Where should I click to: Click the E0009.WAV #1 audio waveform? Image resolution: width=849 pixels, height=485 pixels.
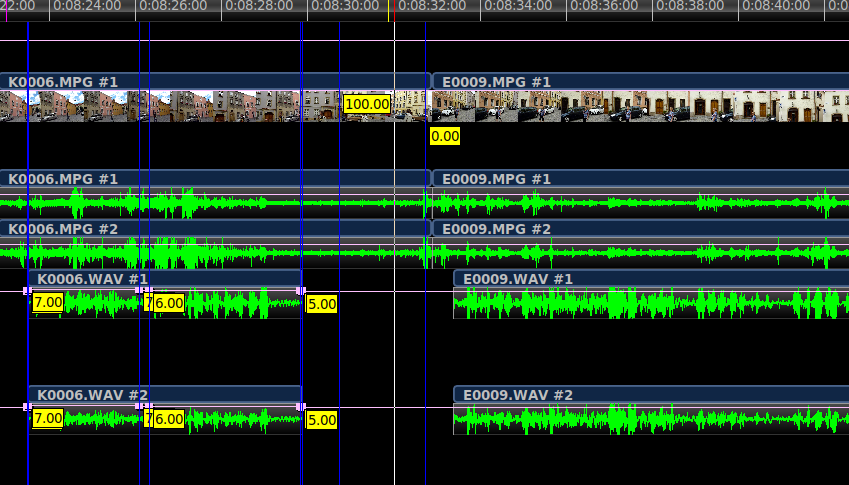tap(640, 304)
